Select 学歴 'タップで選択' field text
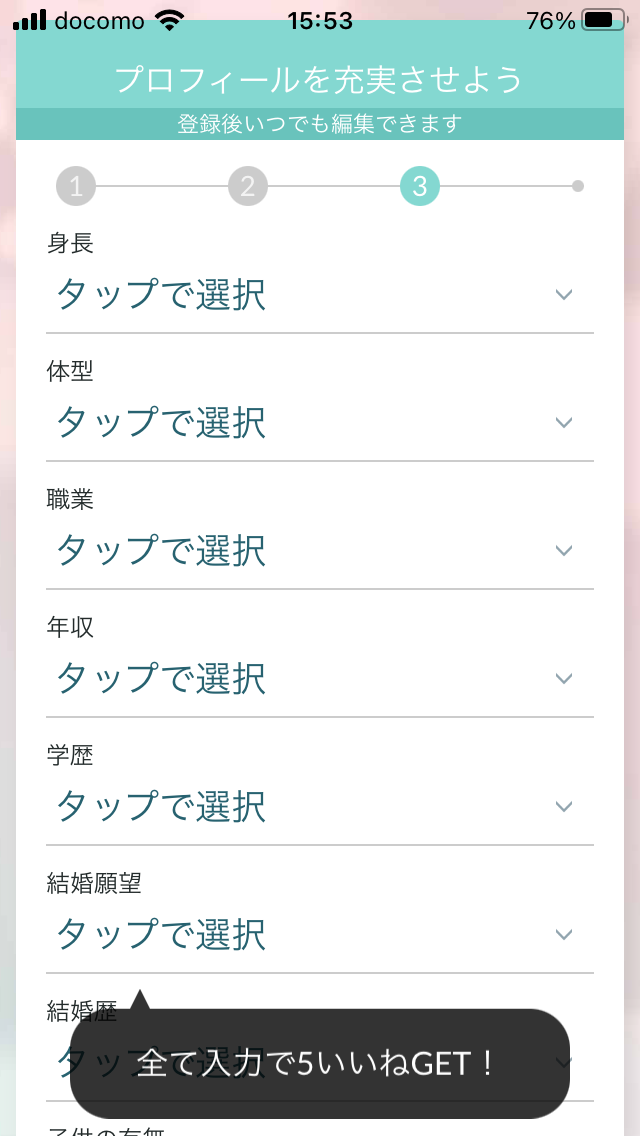Viewport: 640px width, 1136px height. [161, 807]
